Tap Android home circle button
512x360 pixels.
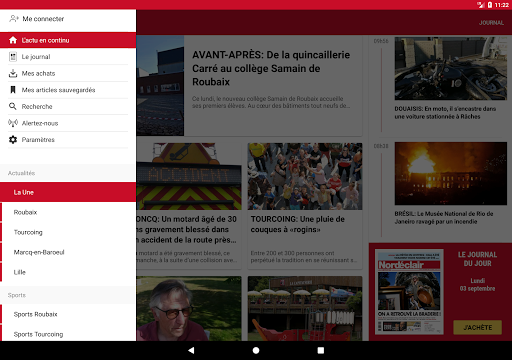256,350
